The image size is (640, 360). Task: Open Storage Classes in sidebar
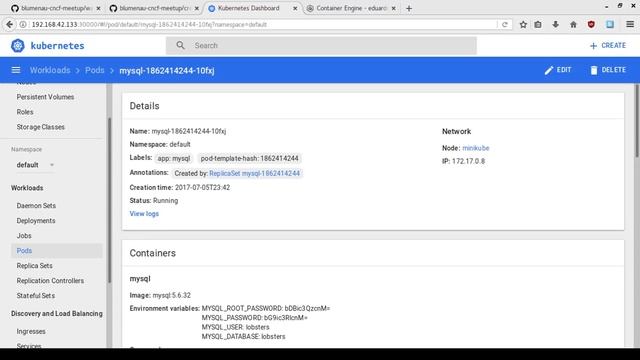click(40, 127)
